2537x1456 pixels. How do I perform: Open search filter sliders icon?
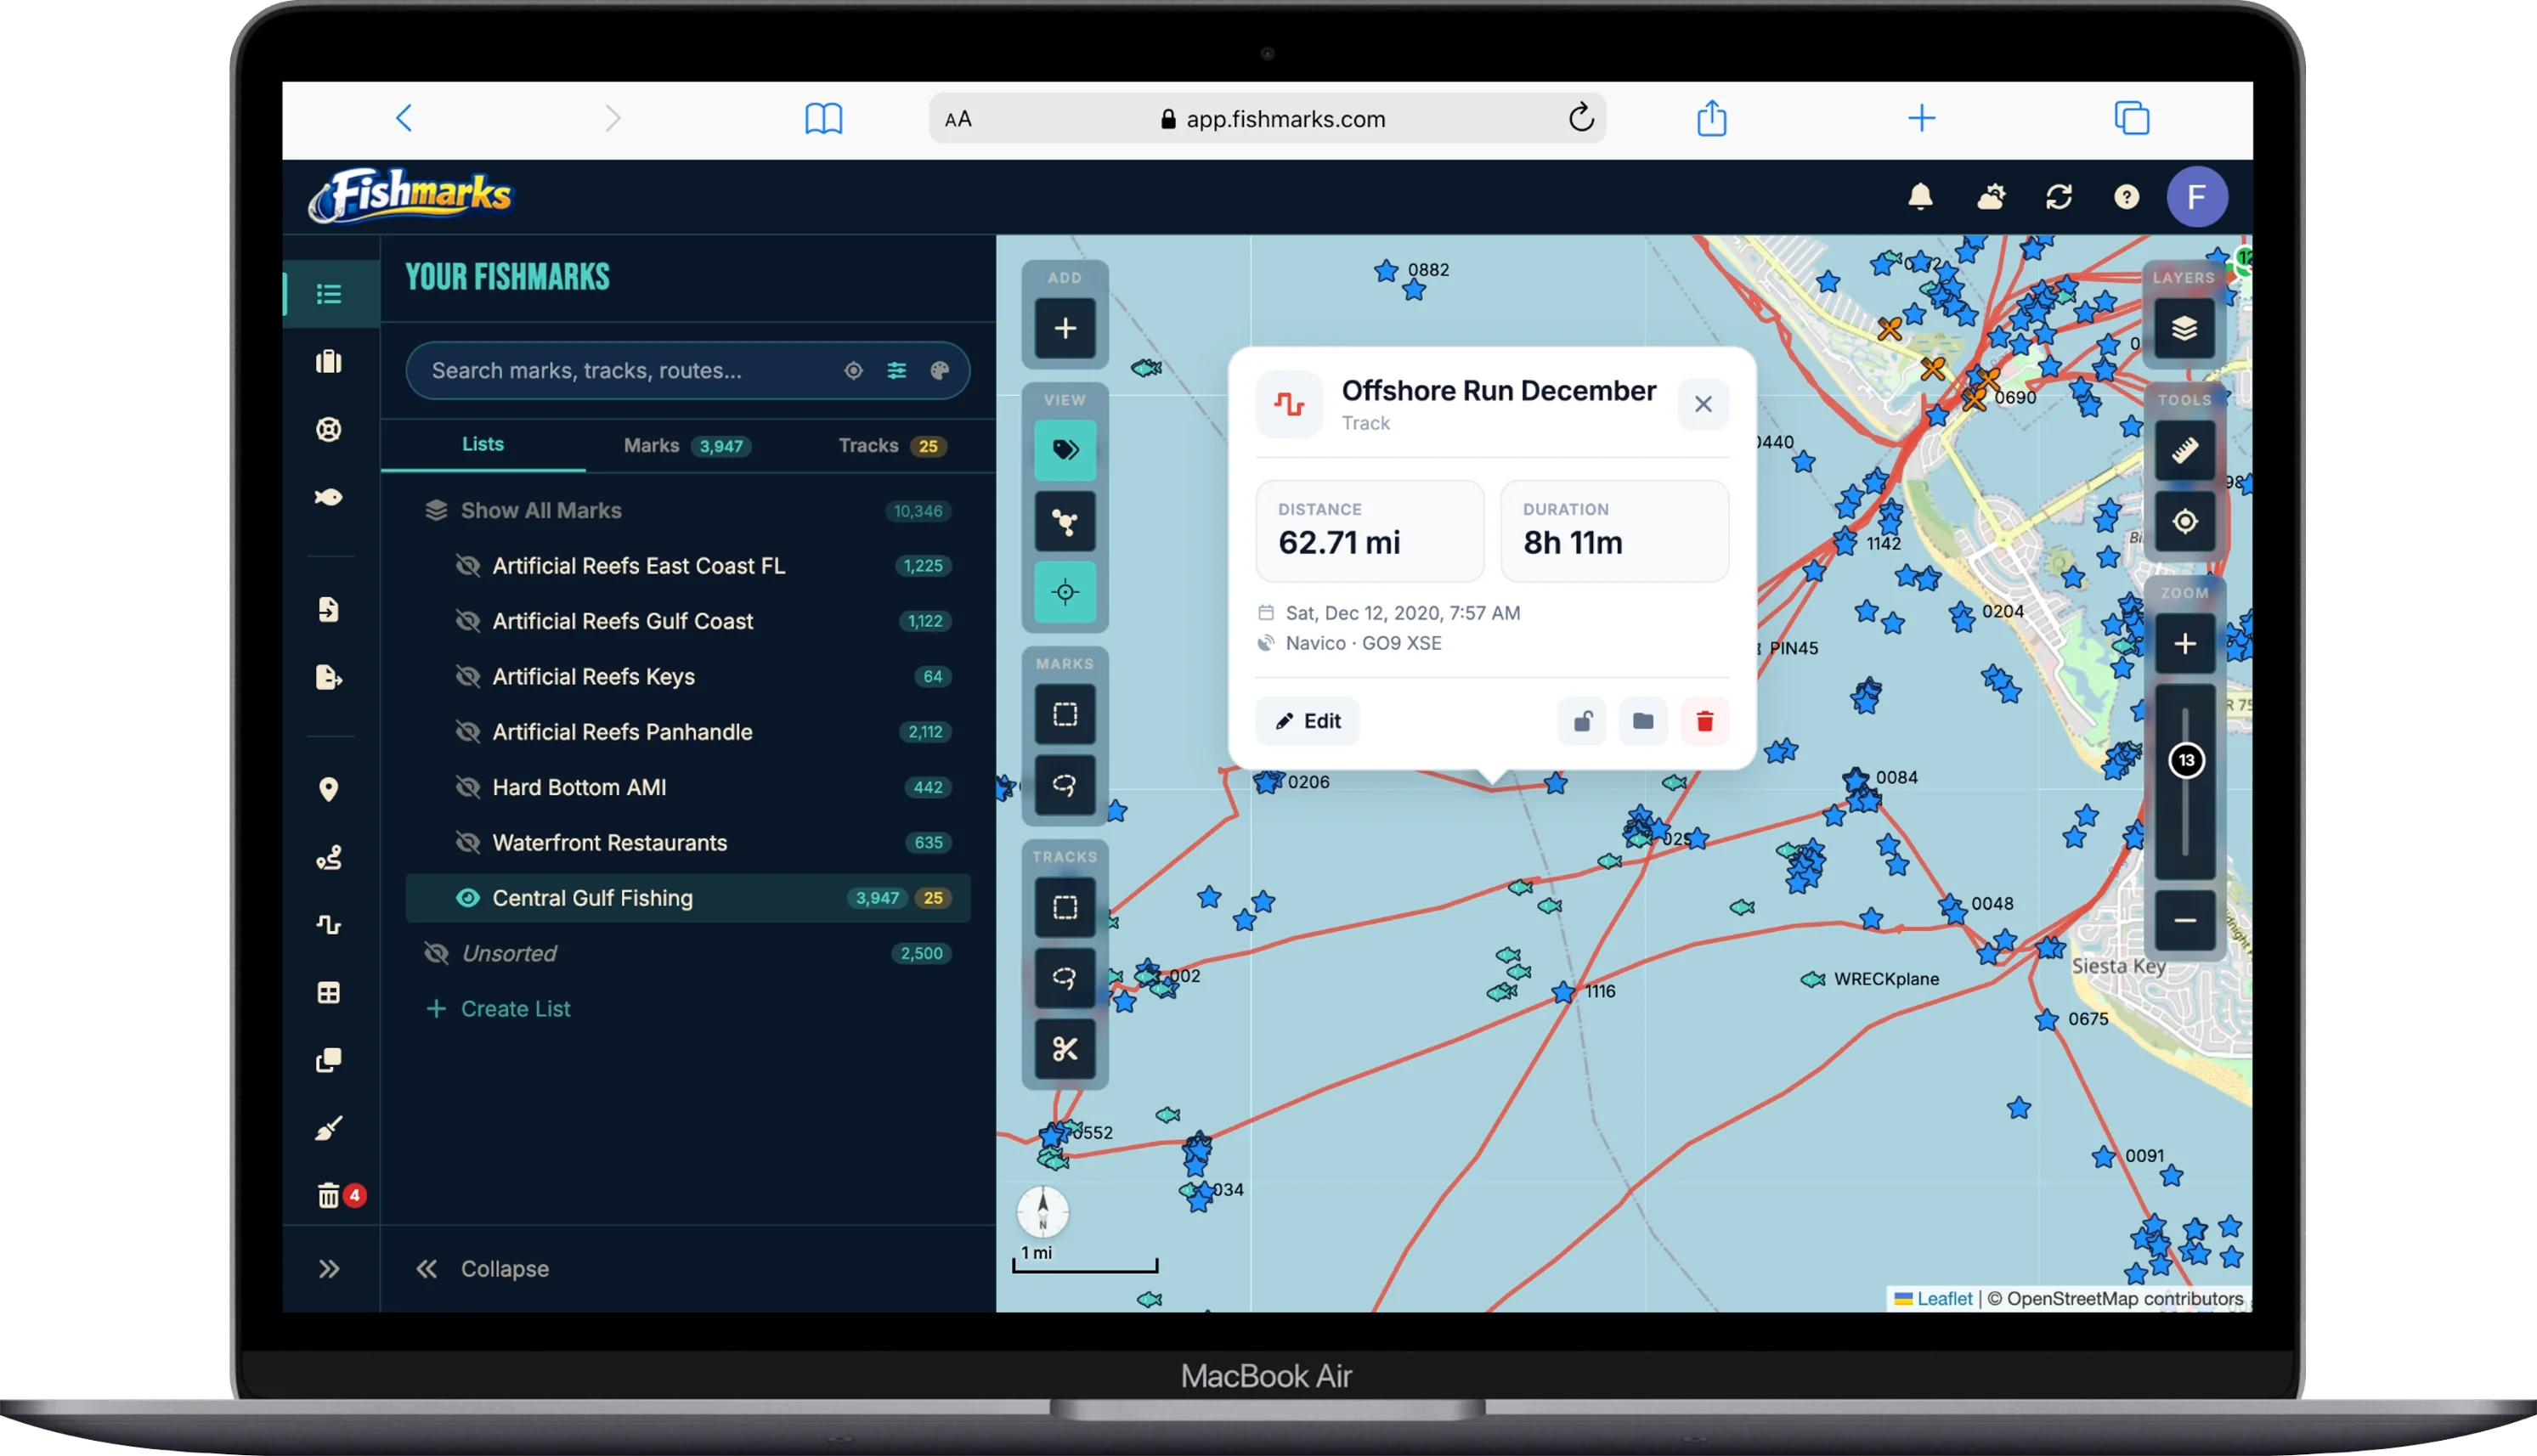click(x=897, y=371)
